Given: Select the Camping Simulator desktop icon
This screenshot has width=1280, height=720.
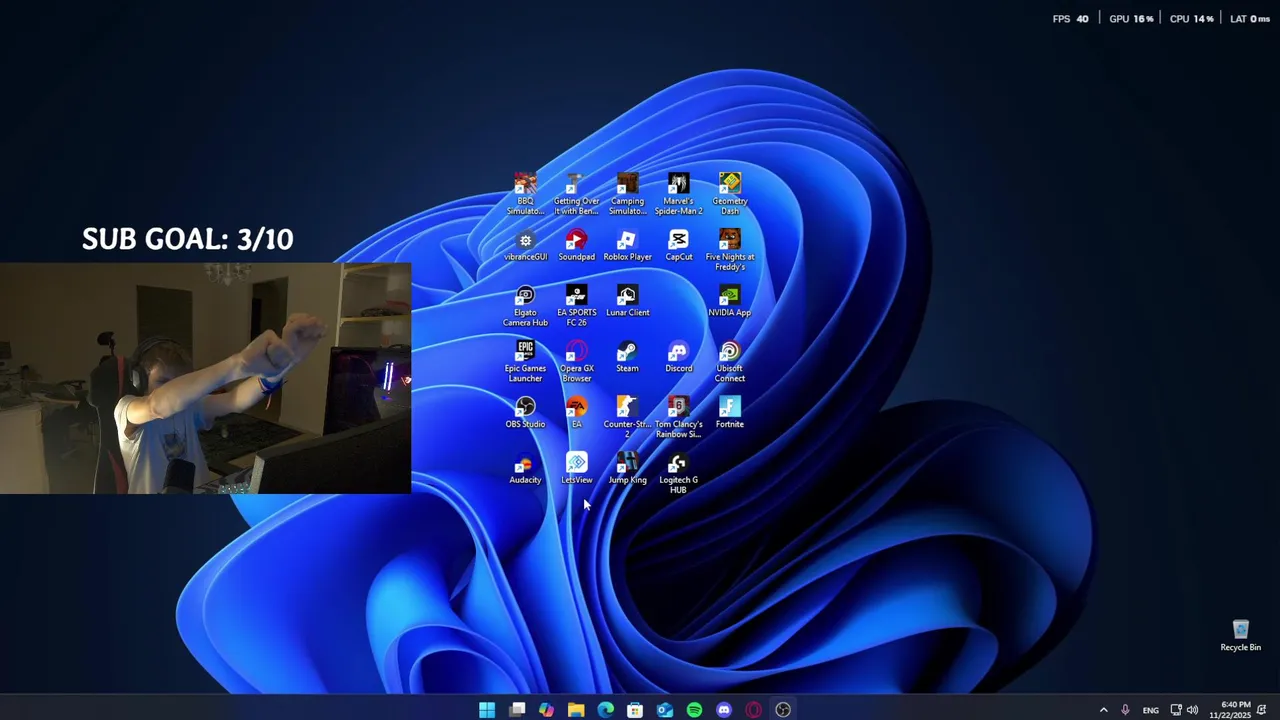Looking at the screenshot, I should (627, 194).
